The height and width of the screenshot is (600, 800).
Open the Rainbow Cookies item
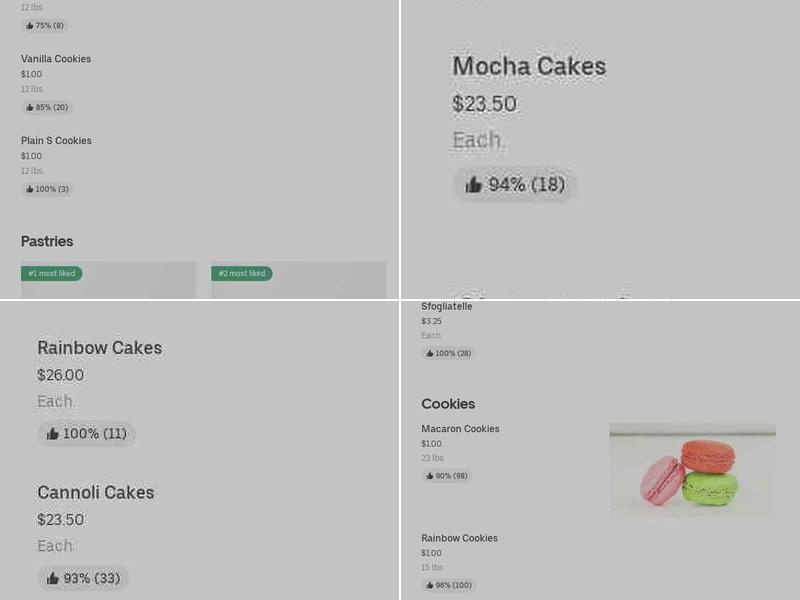(x=459, y=538)
